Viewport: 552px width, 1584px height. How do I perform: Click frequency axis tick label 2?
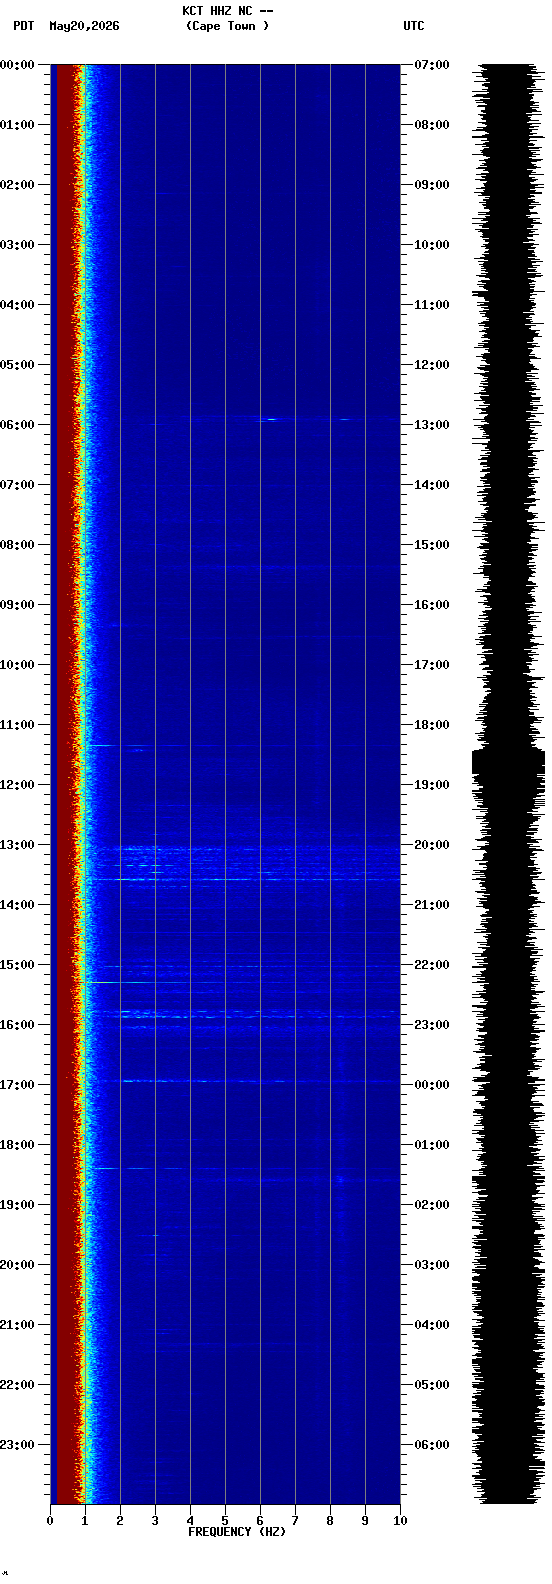[120, 1521]
